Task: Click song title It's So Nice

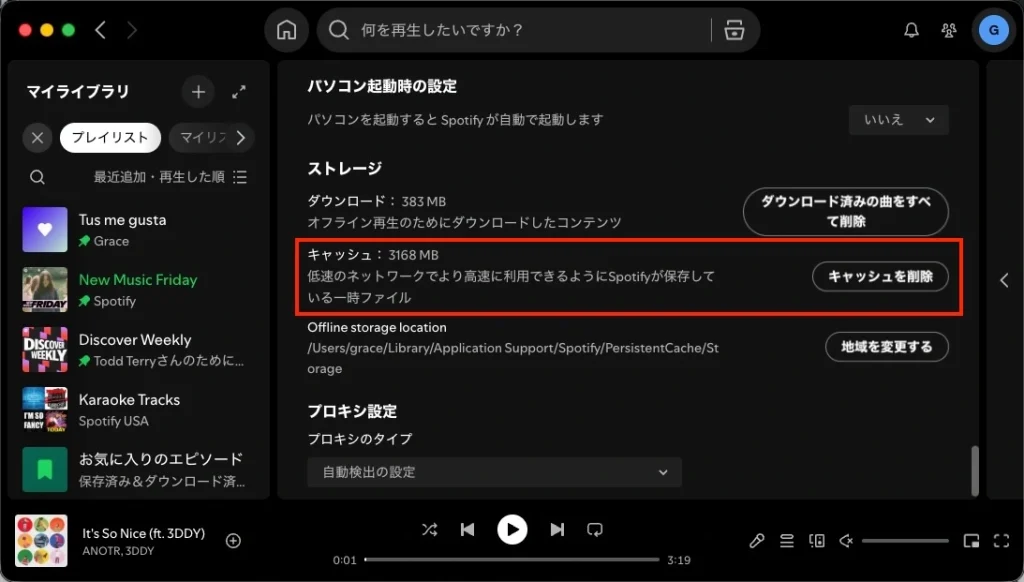Action: pyautogui.click(x=144, y=534)
